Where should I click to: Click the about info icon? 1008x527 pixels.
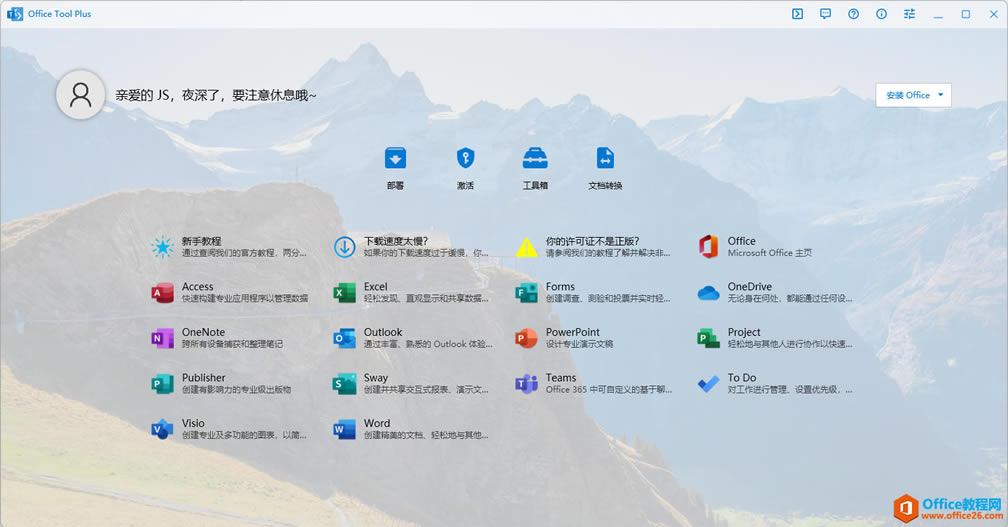pyautogui.click(x=881, y=13)
